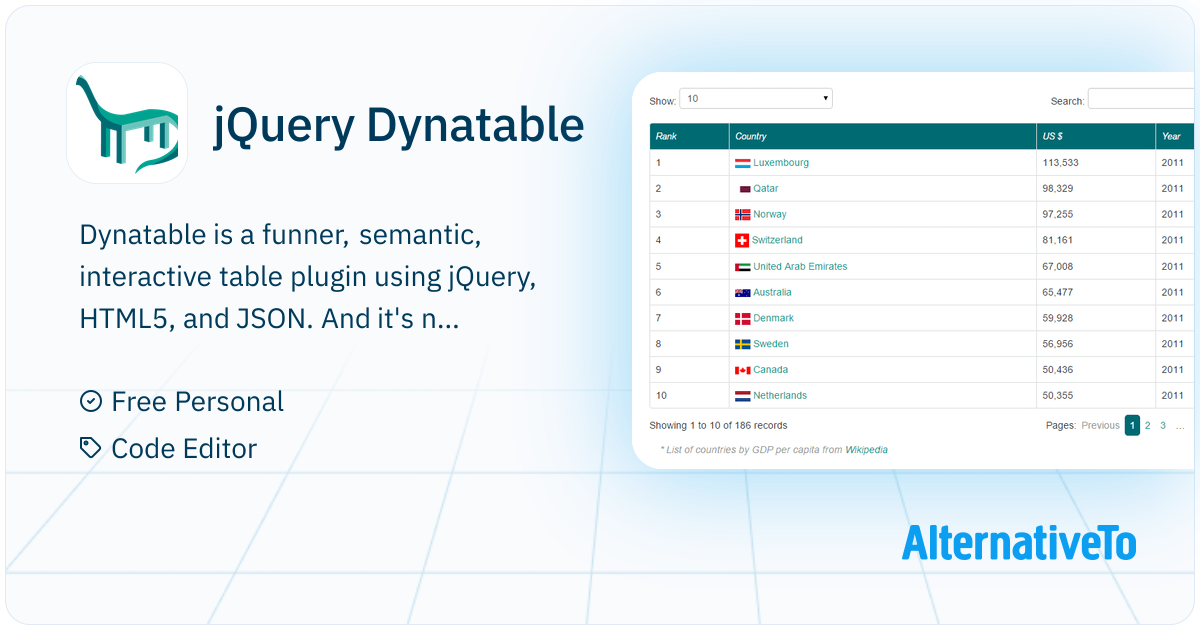Click the AlternativeTo logo
Screen dimensions: 1200x630
tap(1019, 541)
